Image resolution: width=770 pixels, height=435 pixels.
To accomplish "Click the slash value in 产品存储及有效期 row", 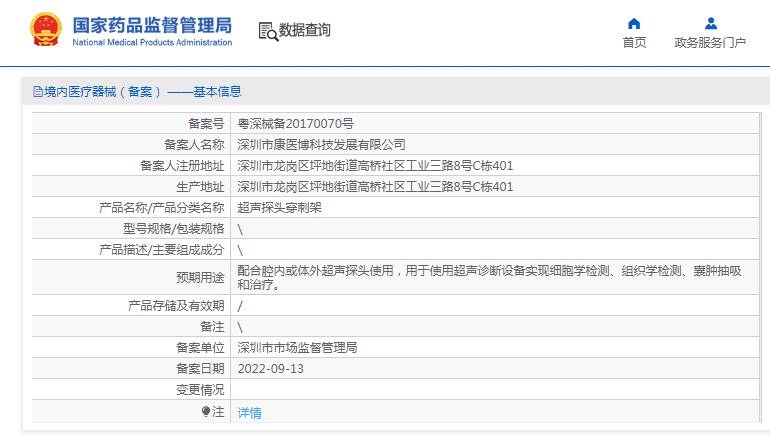I will click(x=240, y=306).
